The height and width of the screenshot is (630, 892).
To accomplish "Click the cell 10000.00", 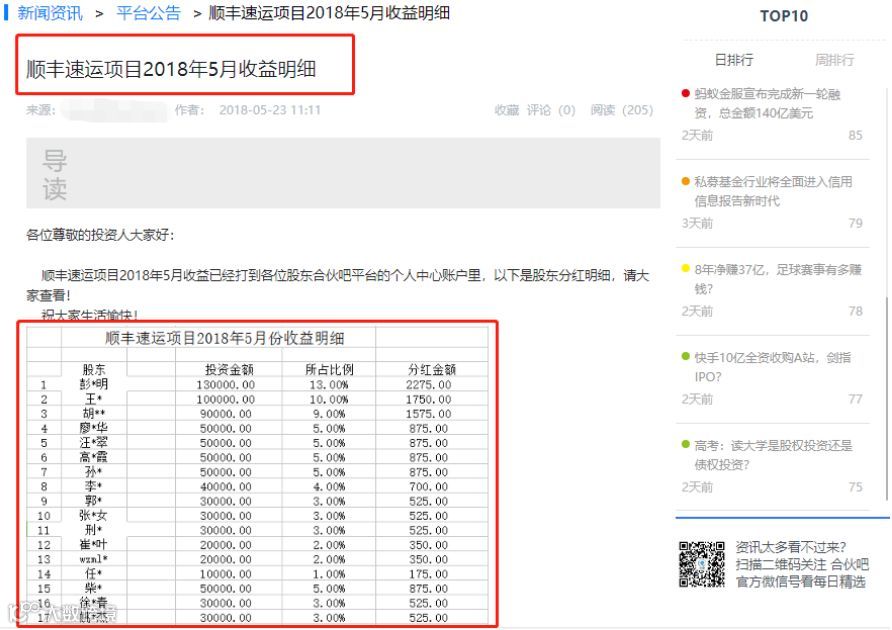I will pyautogui.click(x=226, y=574).
